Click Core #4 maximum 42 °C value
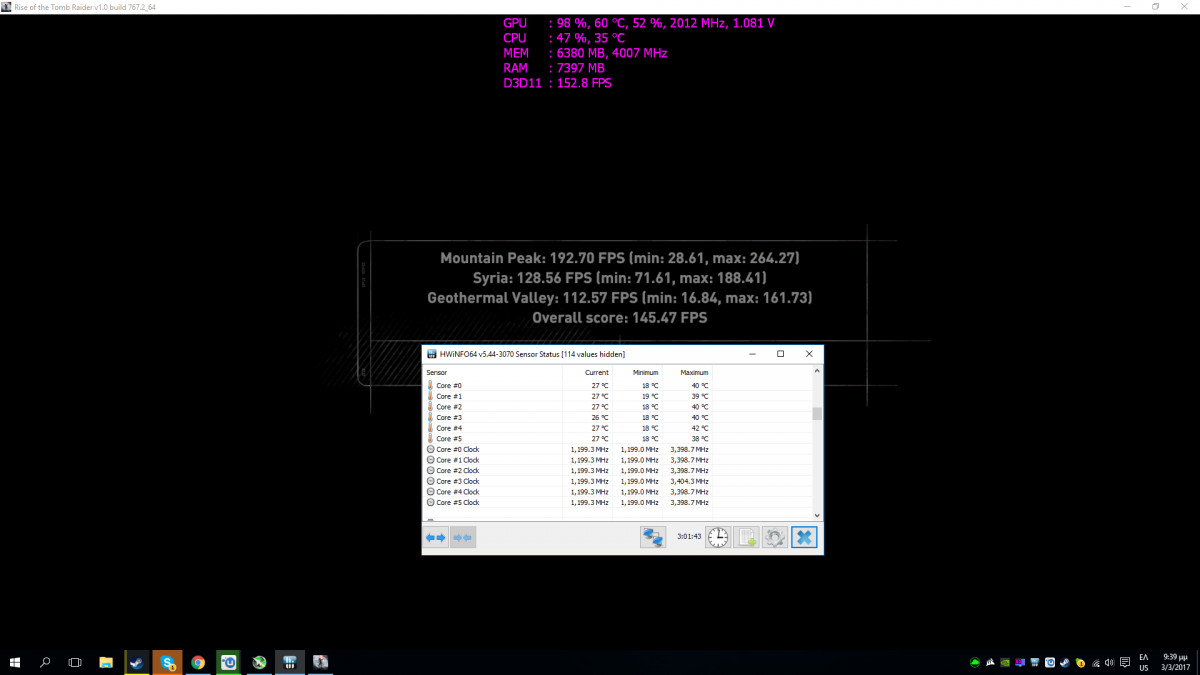Image resolution: width=1200 pixels, height=675 pixels. pyautogui.click(x=699, y=428)
